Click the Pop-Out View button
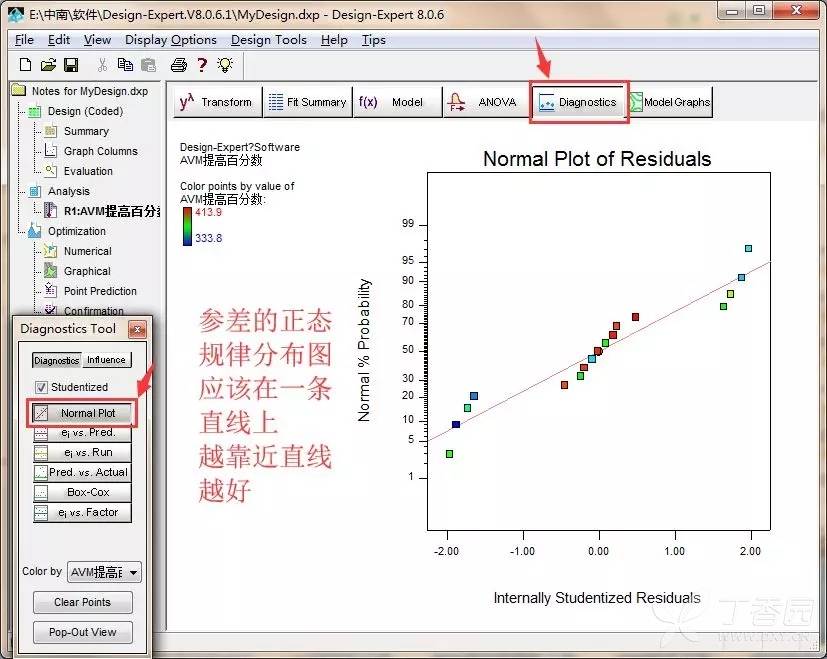Screen dimensions: 827x659 click(83, 632)
